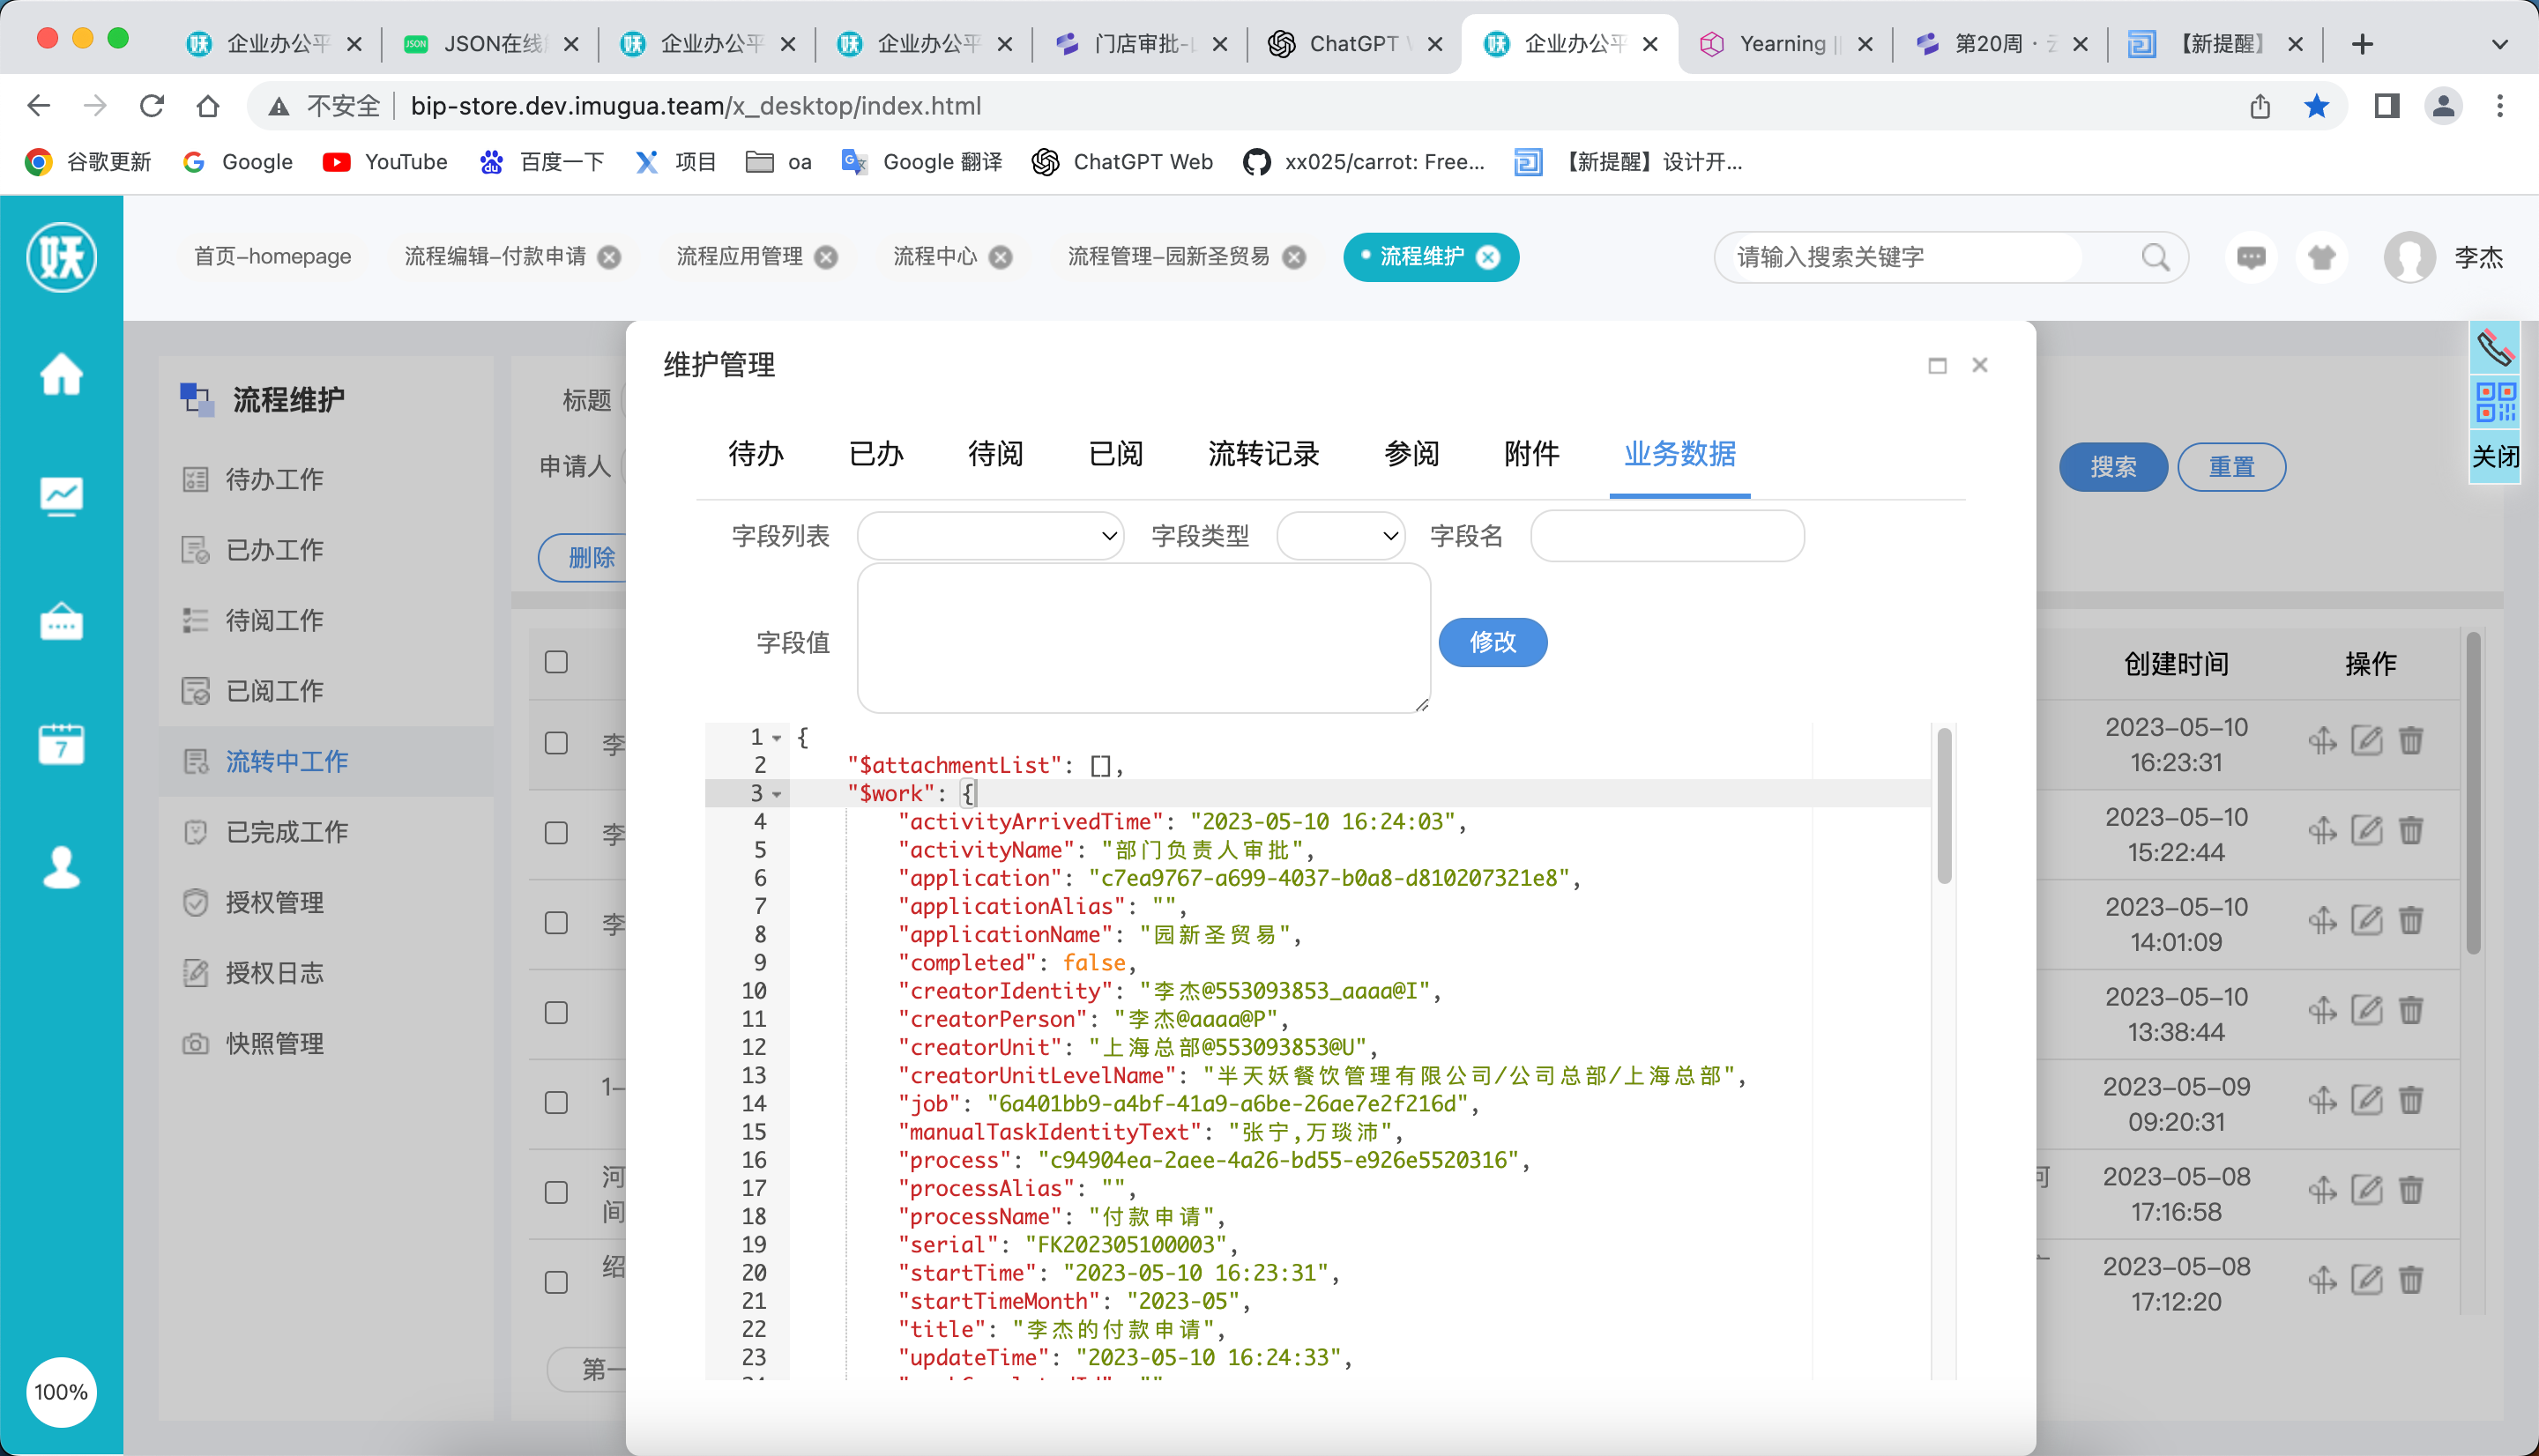This screenshot has width=2539, height=1456.
Task: Switch to the 附件 tab
Action: click(1531, 454)
